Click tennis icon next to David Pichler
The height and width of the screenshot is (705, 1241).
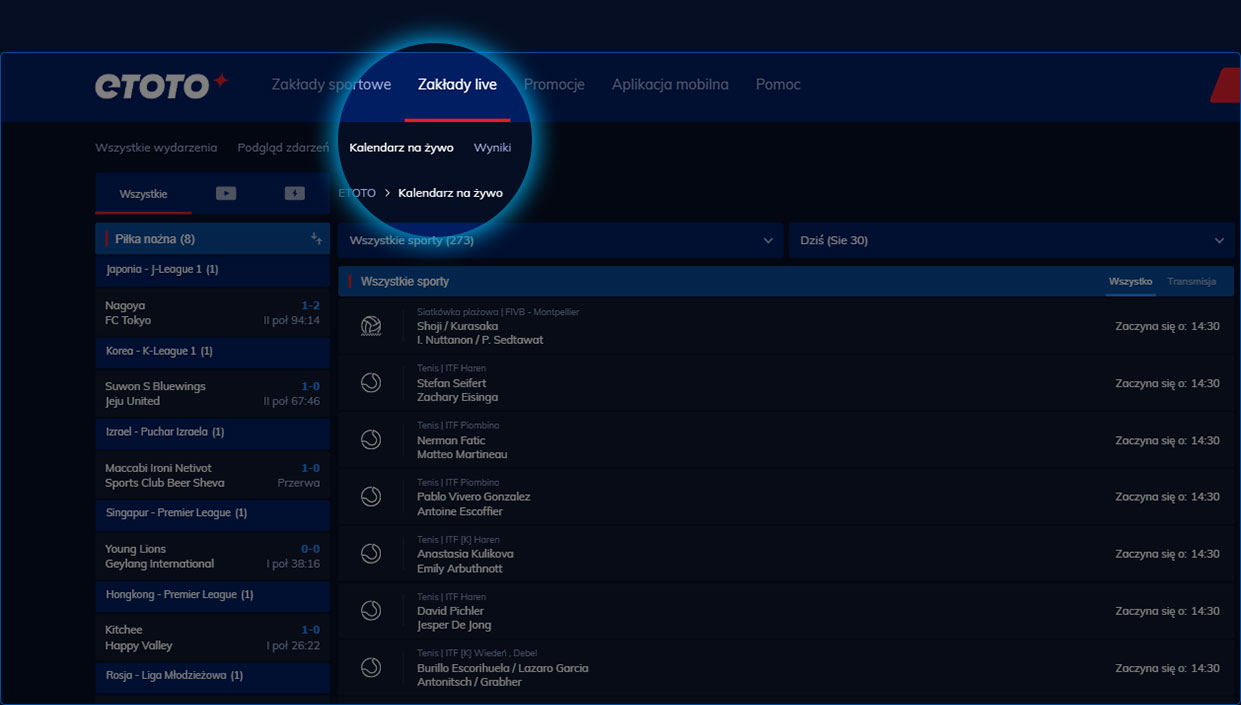tap(371, 610)
